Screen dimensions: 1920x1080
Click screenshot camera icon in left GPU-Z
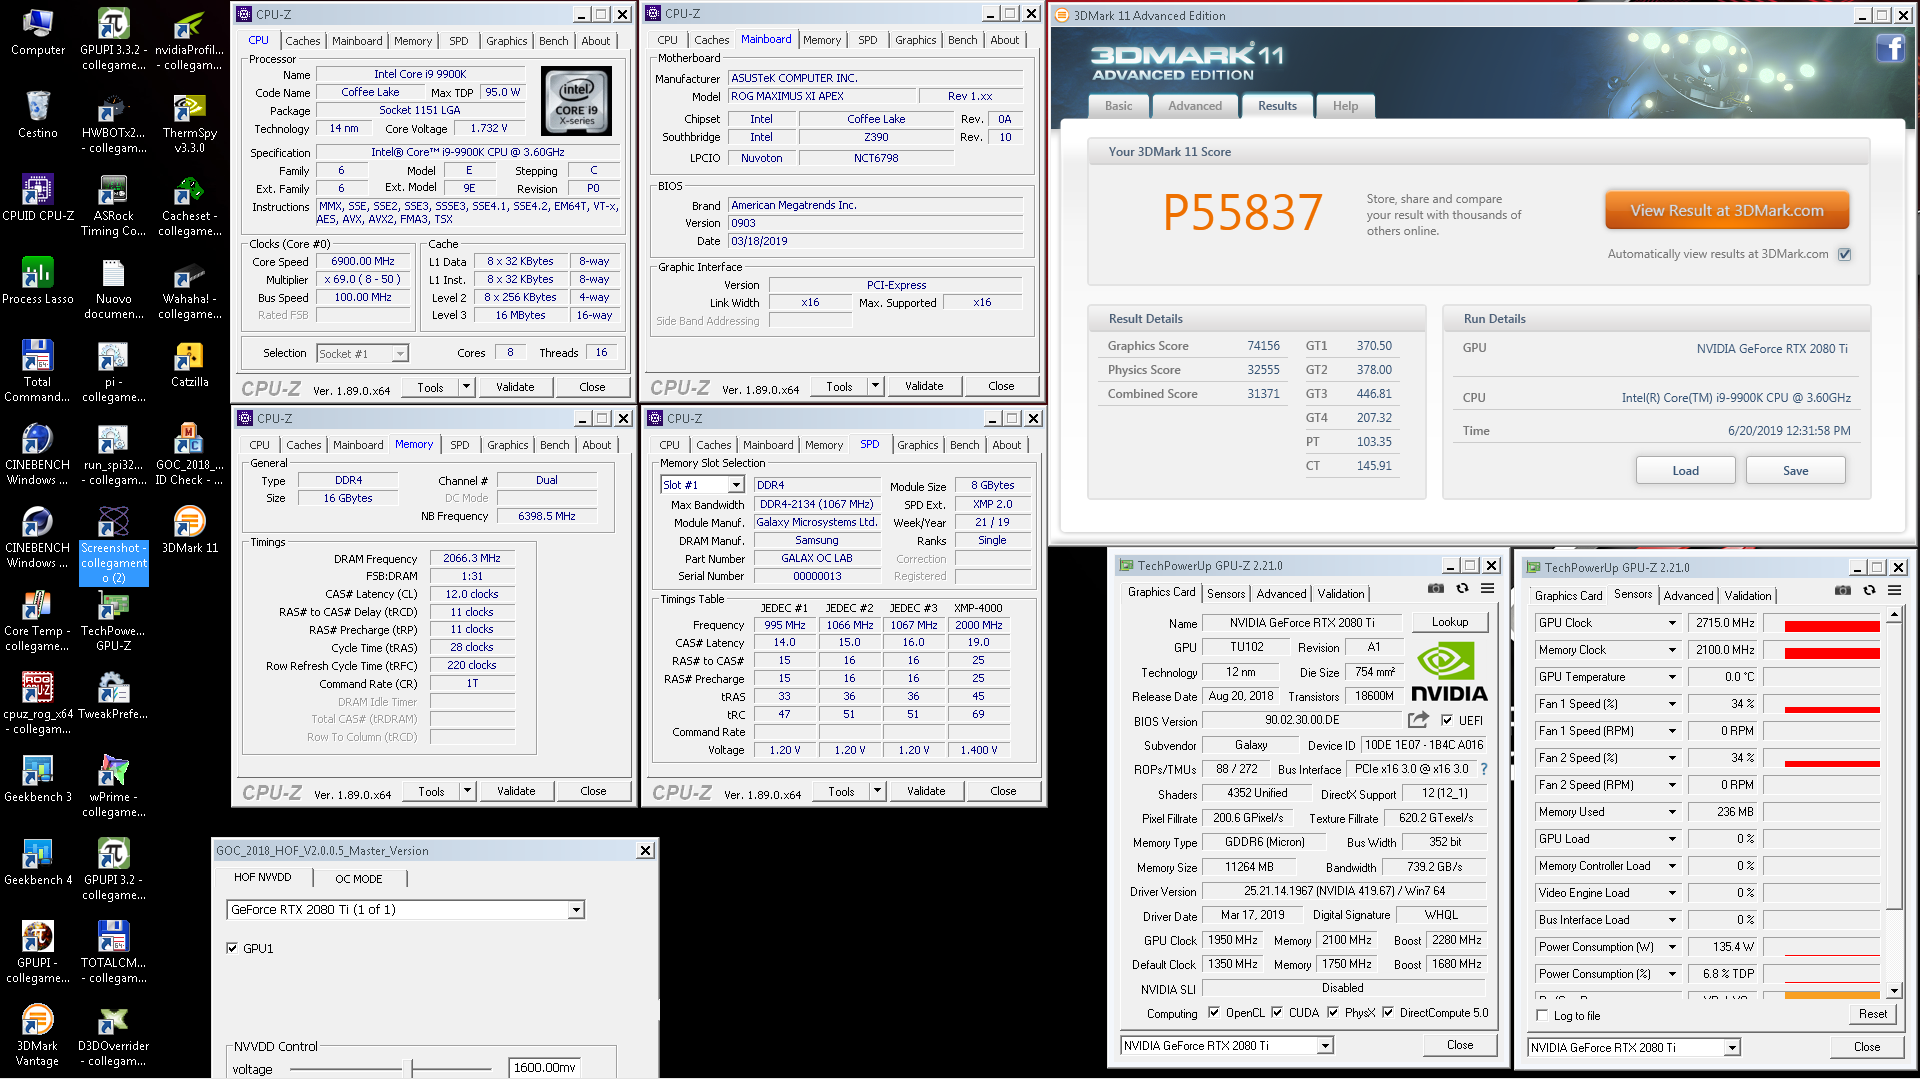1436,589
